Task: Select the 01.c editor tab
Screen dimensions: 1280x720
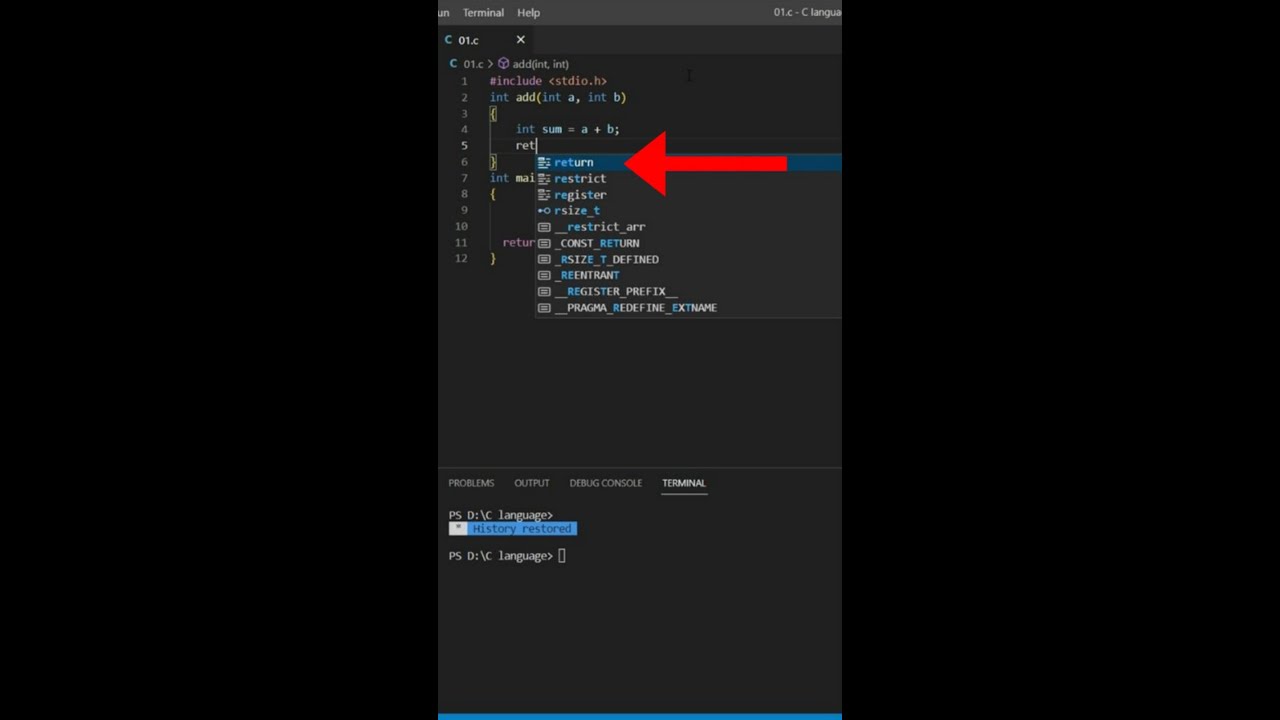Action: [485, 40]
